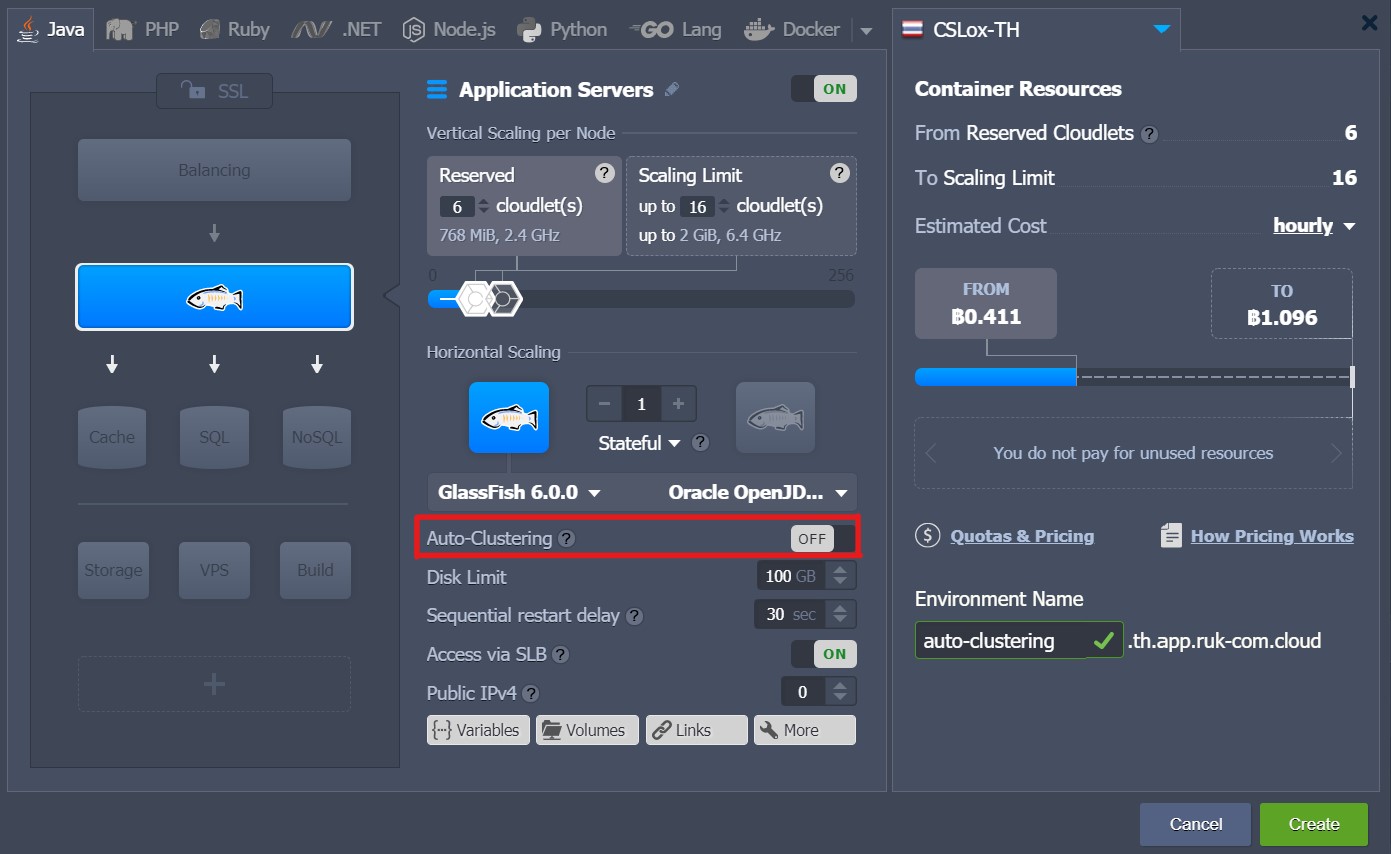Image resolution: width=1391 pixels, height=854 pixels.
Task: Open the How Pricing Works link
Action: tap(1272, 536)
